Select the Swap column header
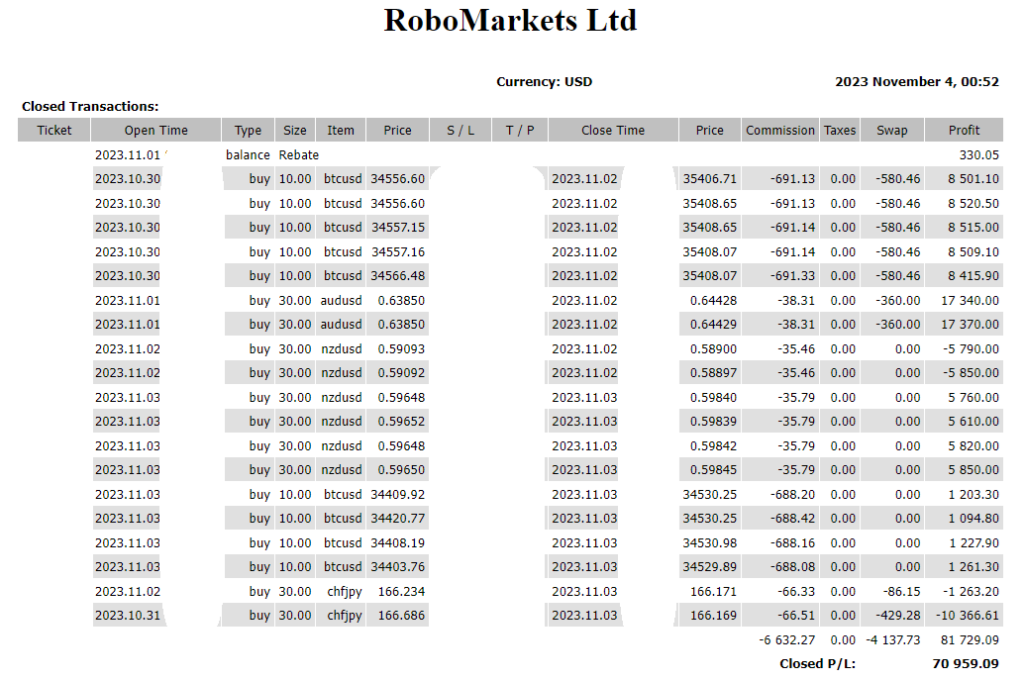The width and height of the screenshot is (1024, 680). (x=892, y=130)
